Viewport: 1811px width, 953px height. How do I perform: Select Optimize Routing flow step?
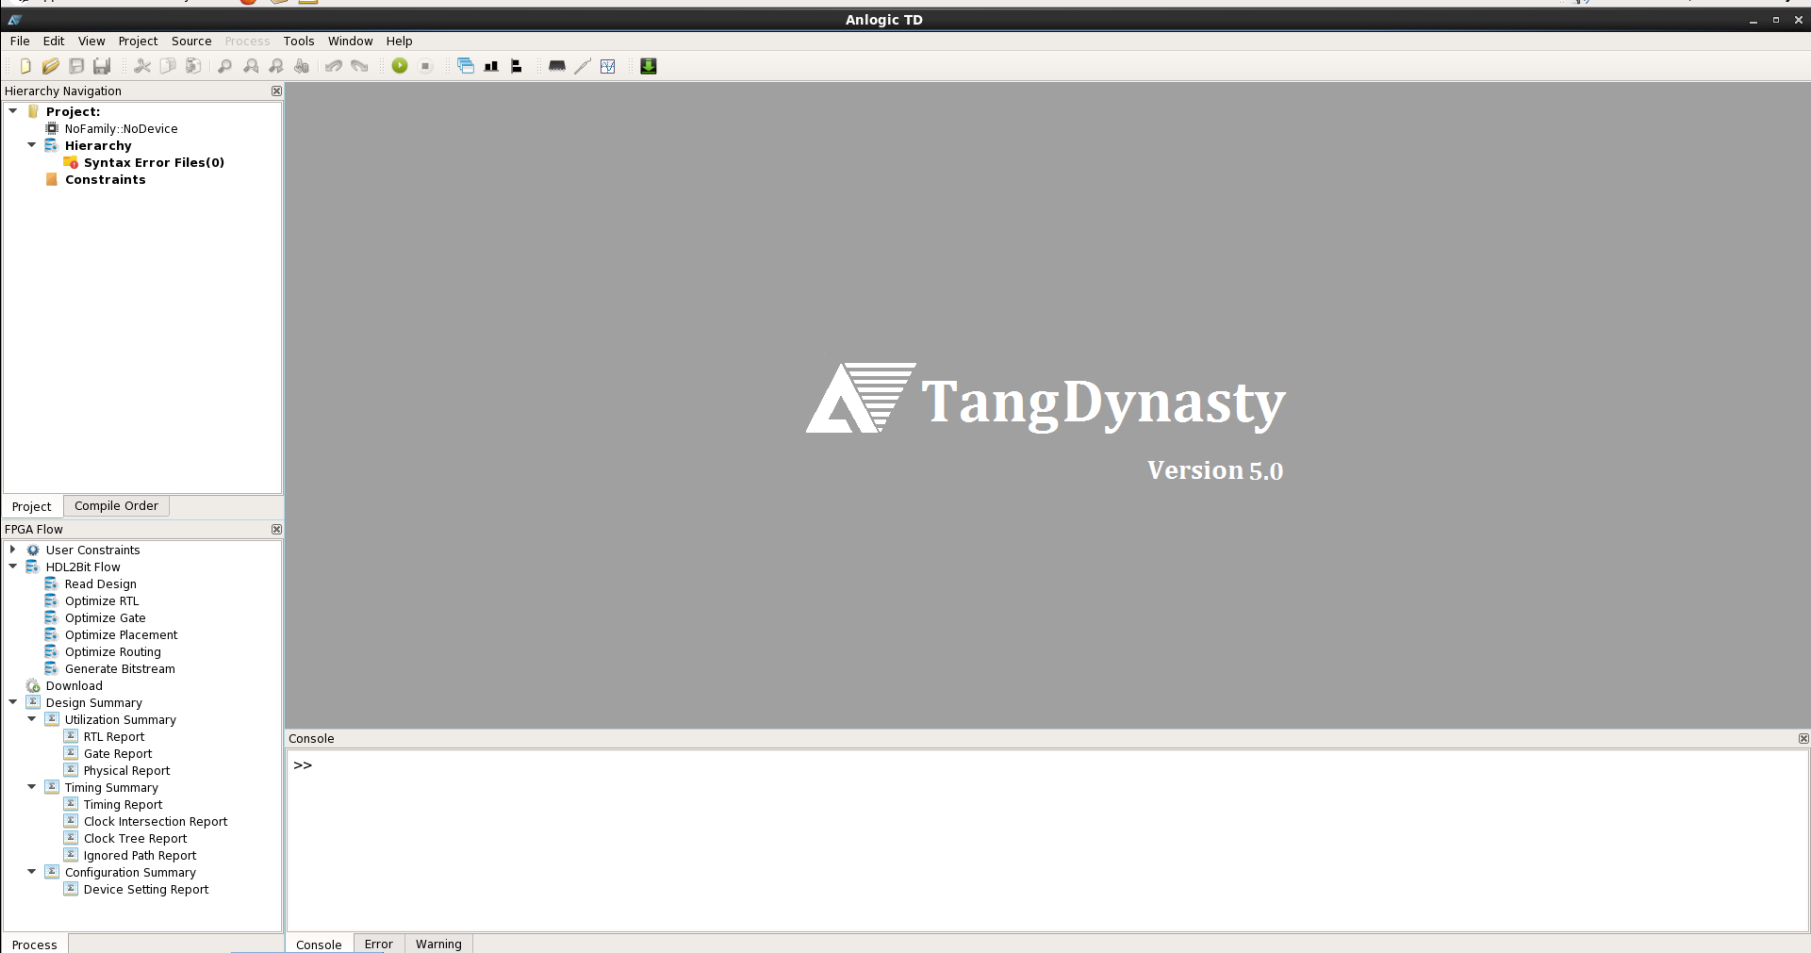tap(113, 652)
